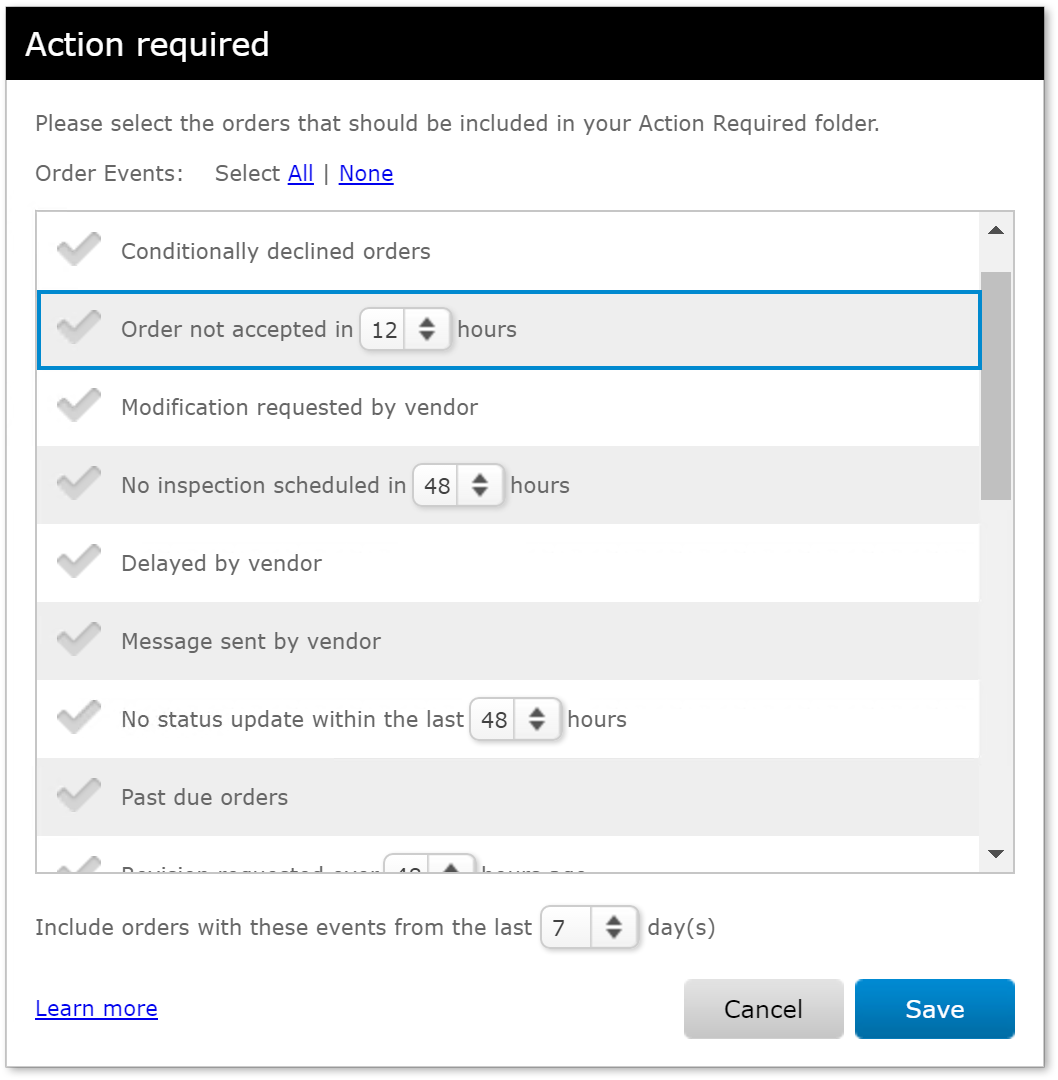Open the Learn more link
The height and width of the screenshot is (1080, 1058).
[96, 1008]
